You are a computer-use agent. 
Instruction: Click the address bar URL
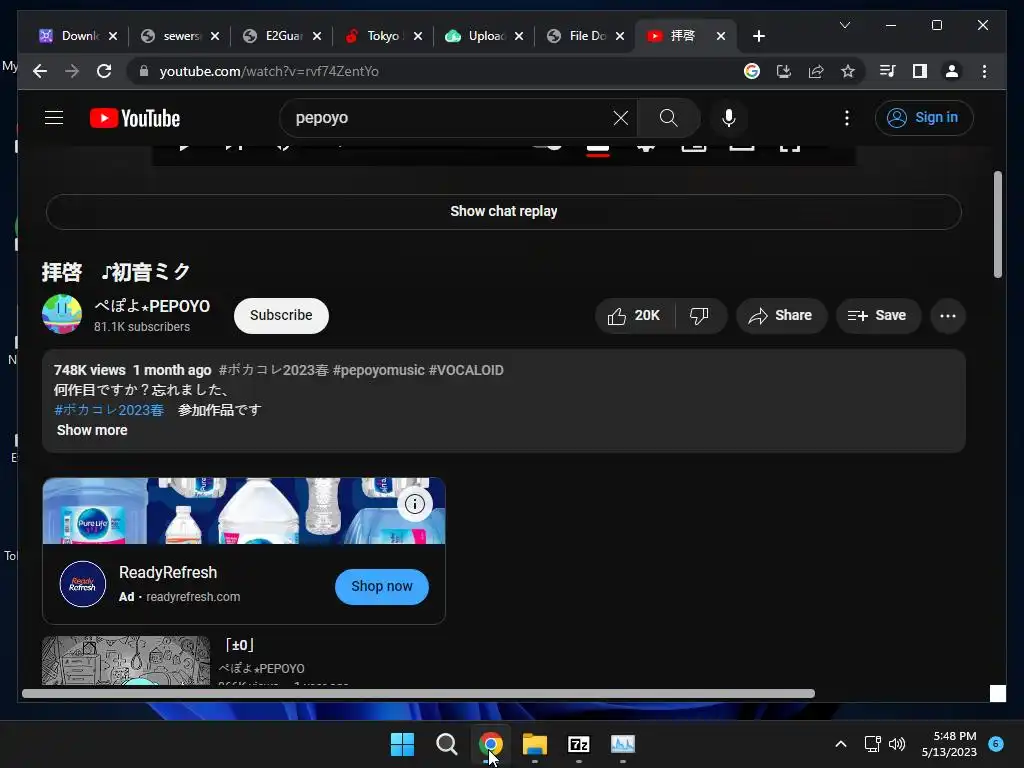coord(269,71)
